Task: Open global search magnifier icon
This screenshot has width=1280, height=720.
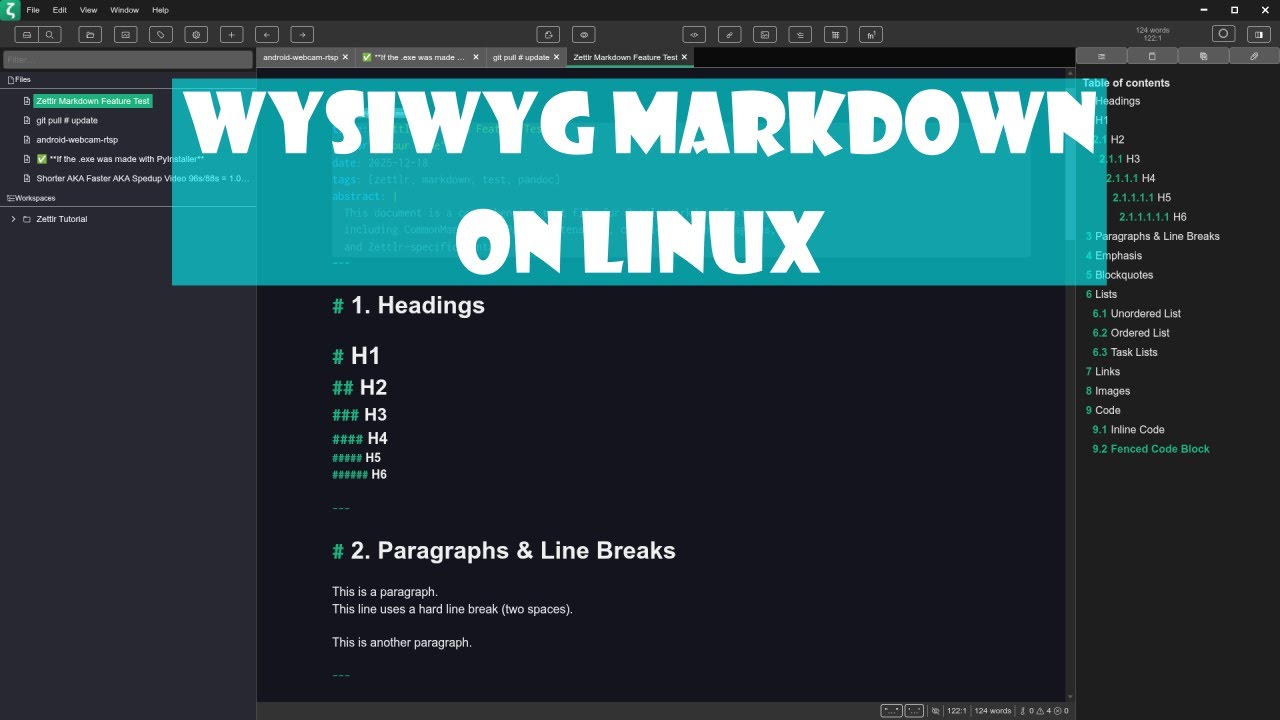Action: 49,34
